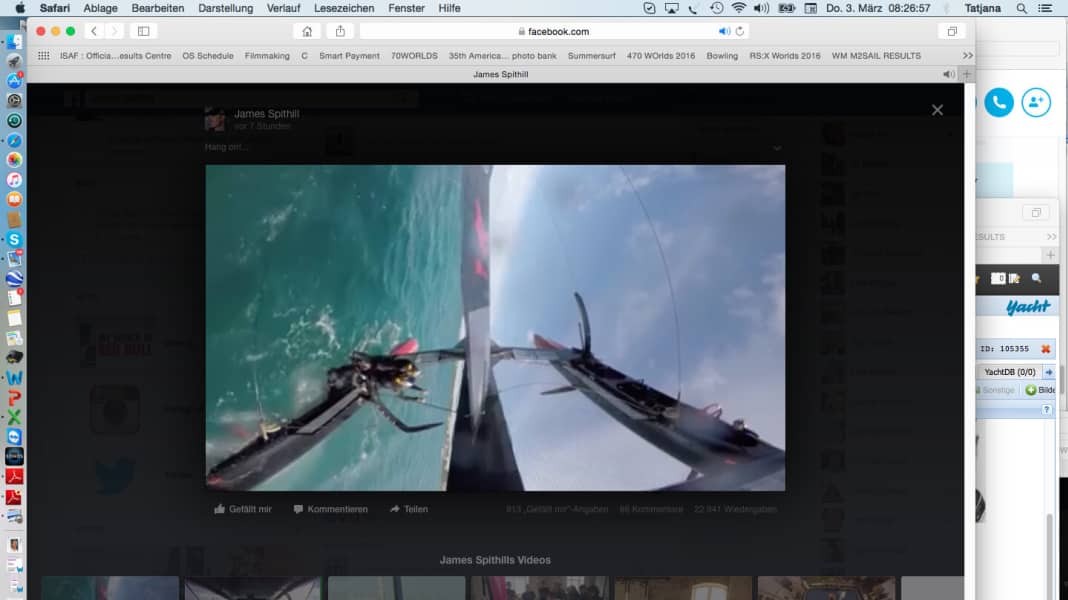Go forward in Safari history
Screen dimensions: 1068x600
tap(114, 31)
